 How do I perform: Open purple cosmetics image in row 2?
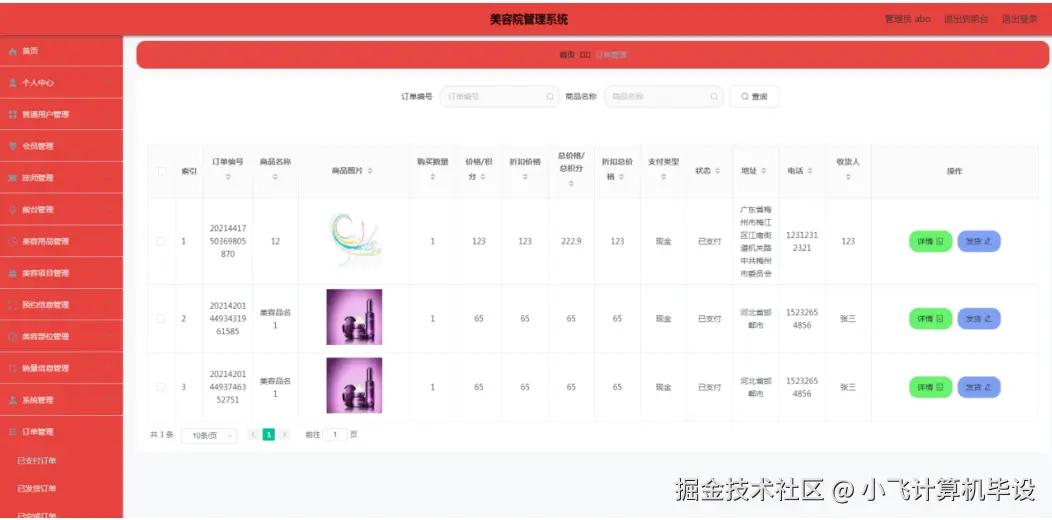click(x=354, y=317)
